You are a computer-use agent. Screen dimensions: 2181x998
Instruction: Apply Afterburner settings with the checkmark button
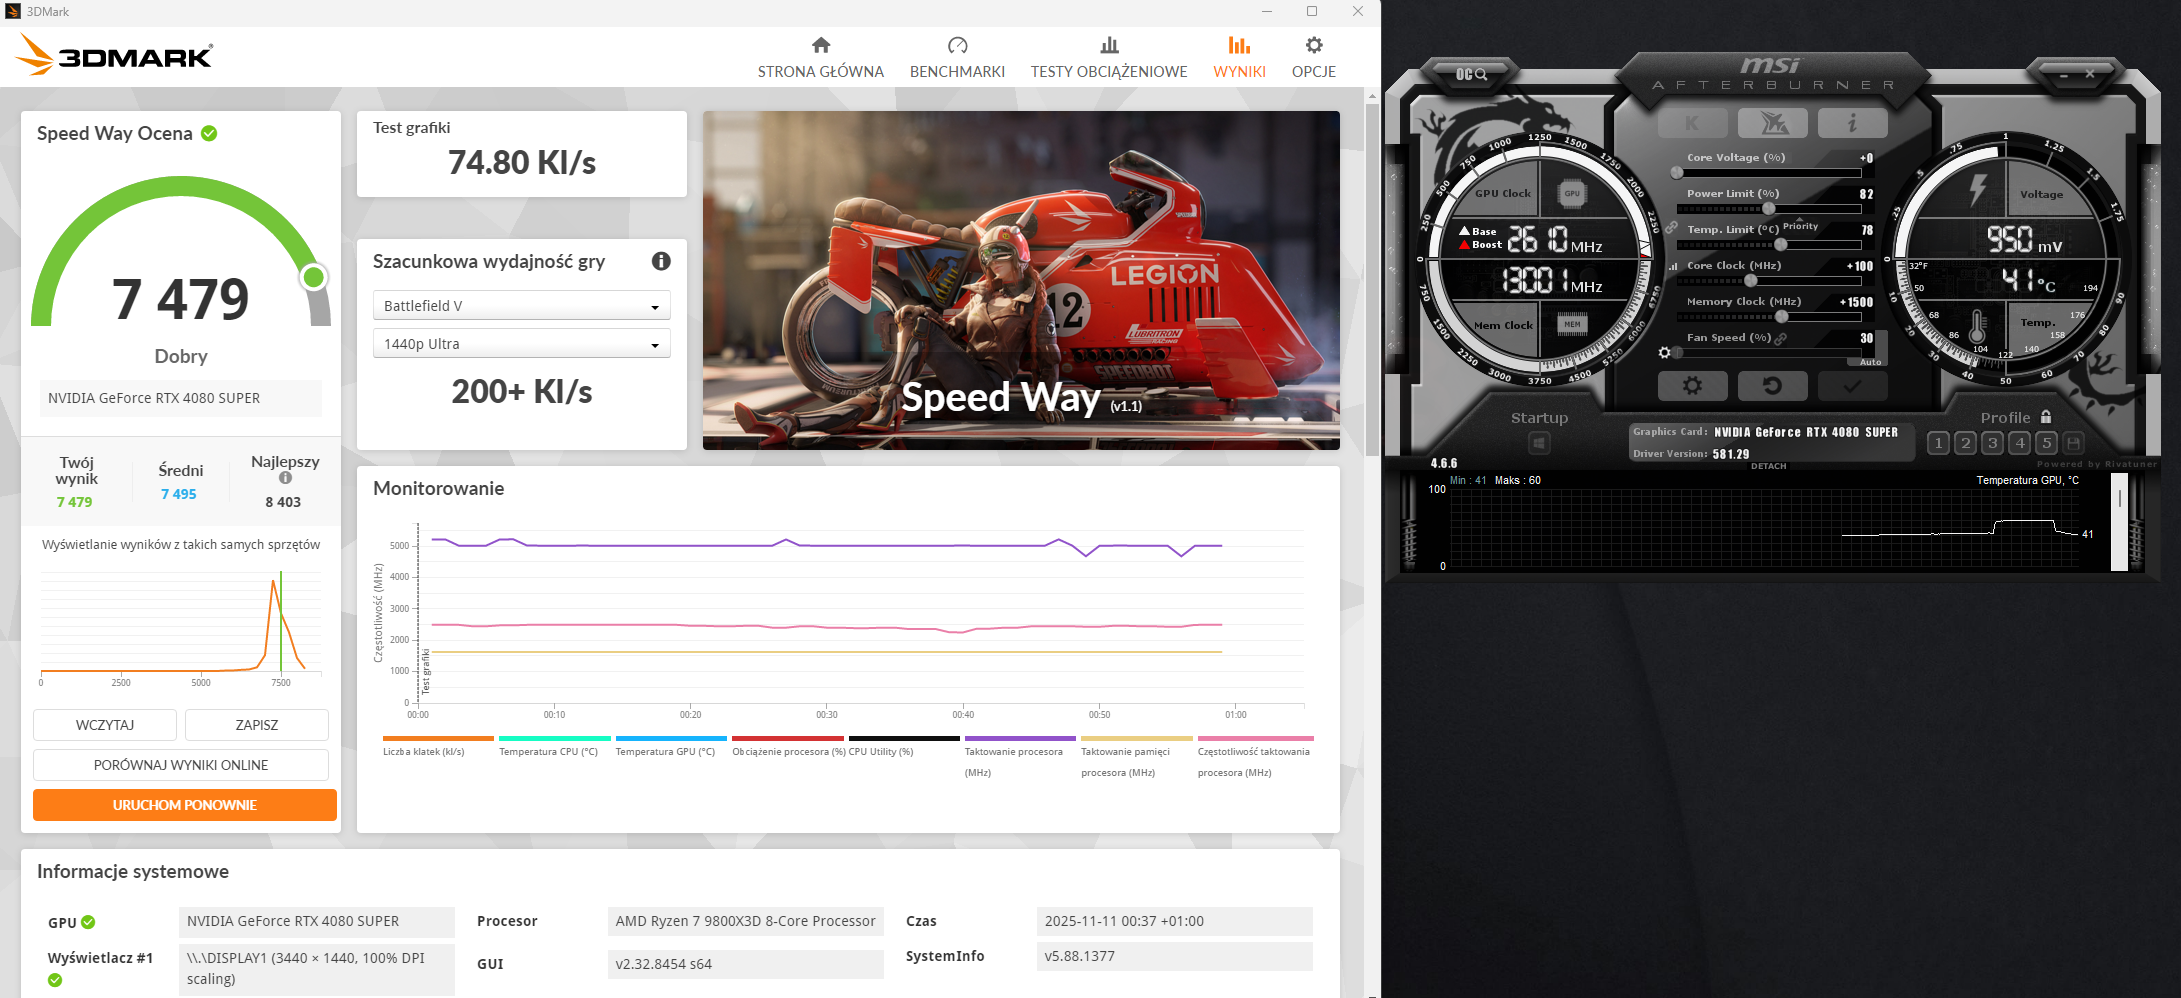click(x=1852, y=385)
